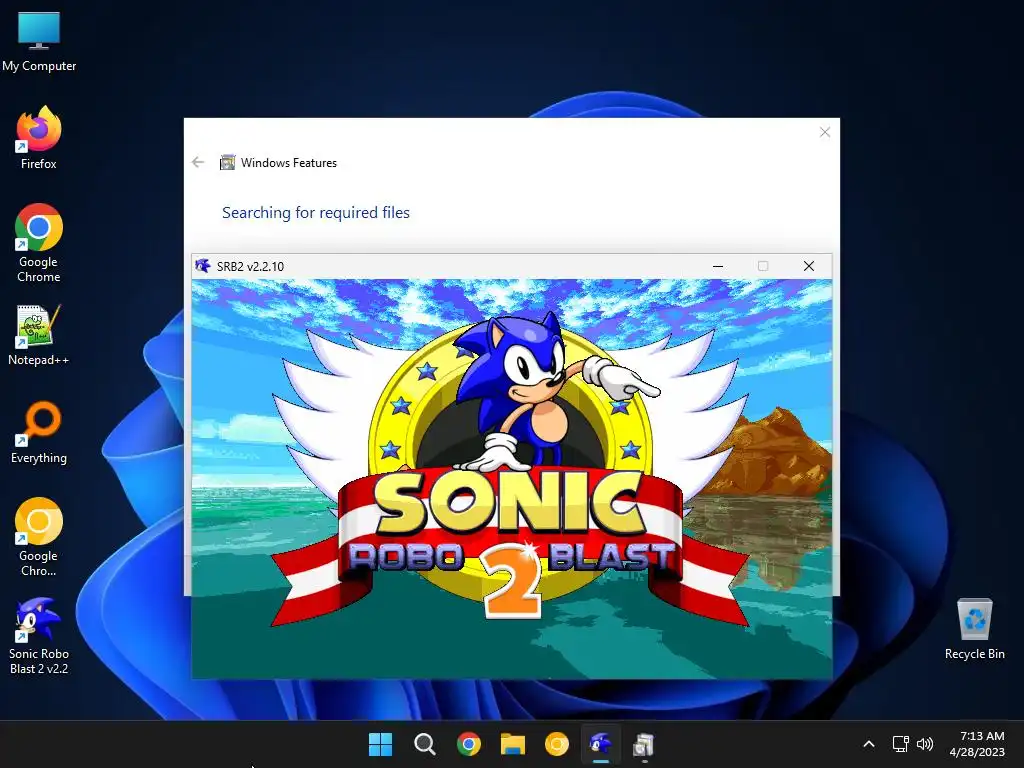Select the Google Chrome desktop shortcut
Viewport: 1024px width, 768px height.
(x=39, y=243)
